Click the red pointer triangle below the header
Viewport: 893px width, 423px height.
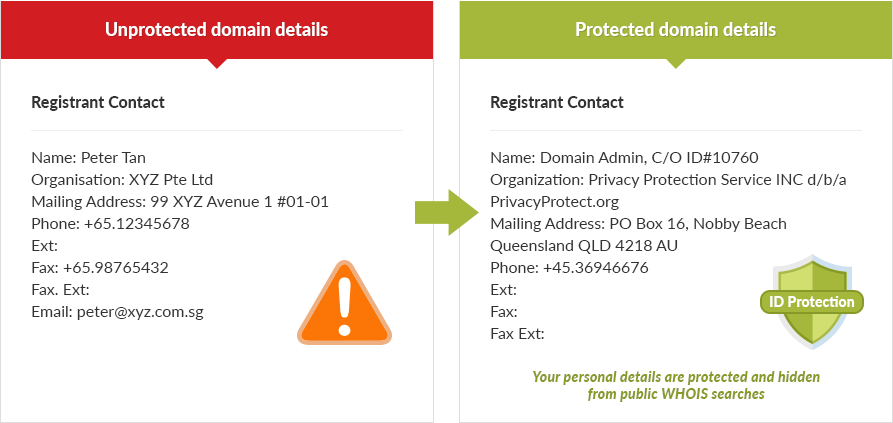coord(216,63)
